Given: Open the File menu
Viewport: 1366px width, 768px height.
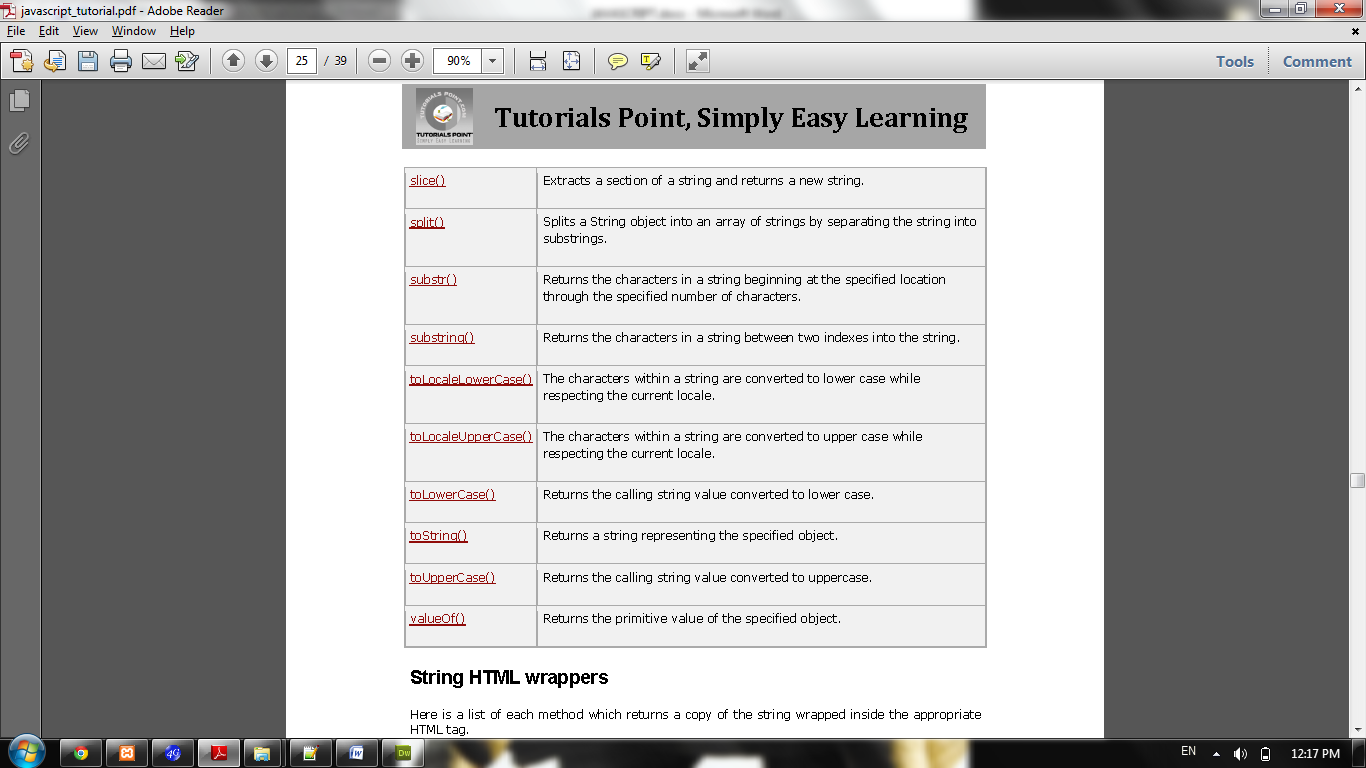Looking at the screenshot, I should coord(16,31).
